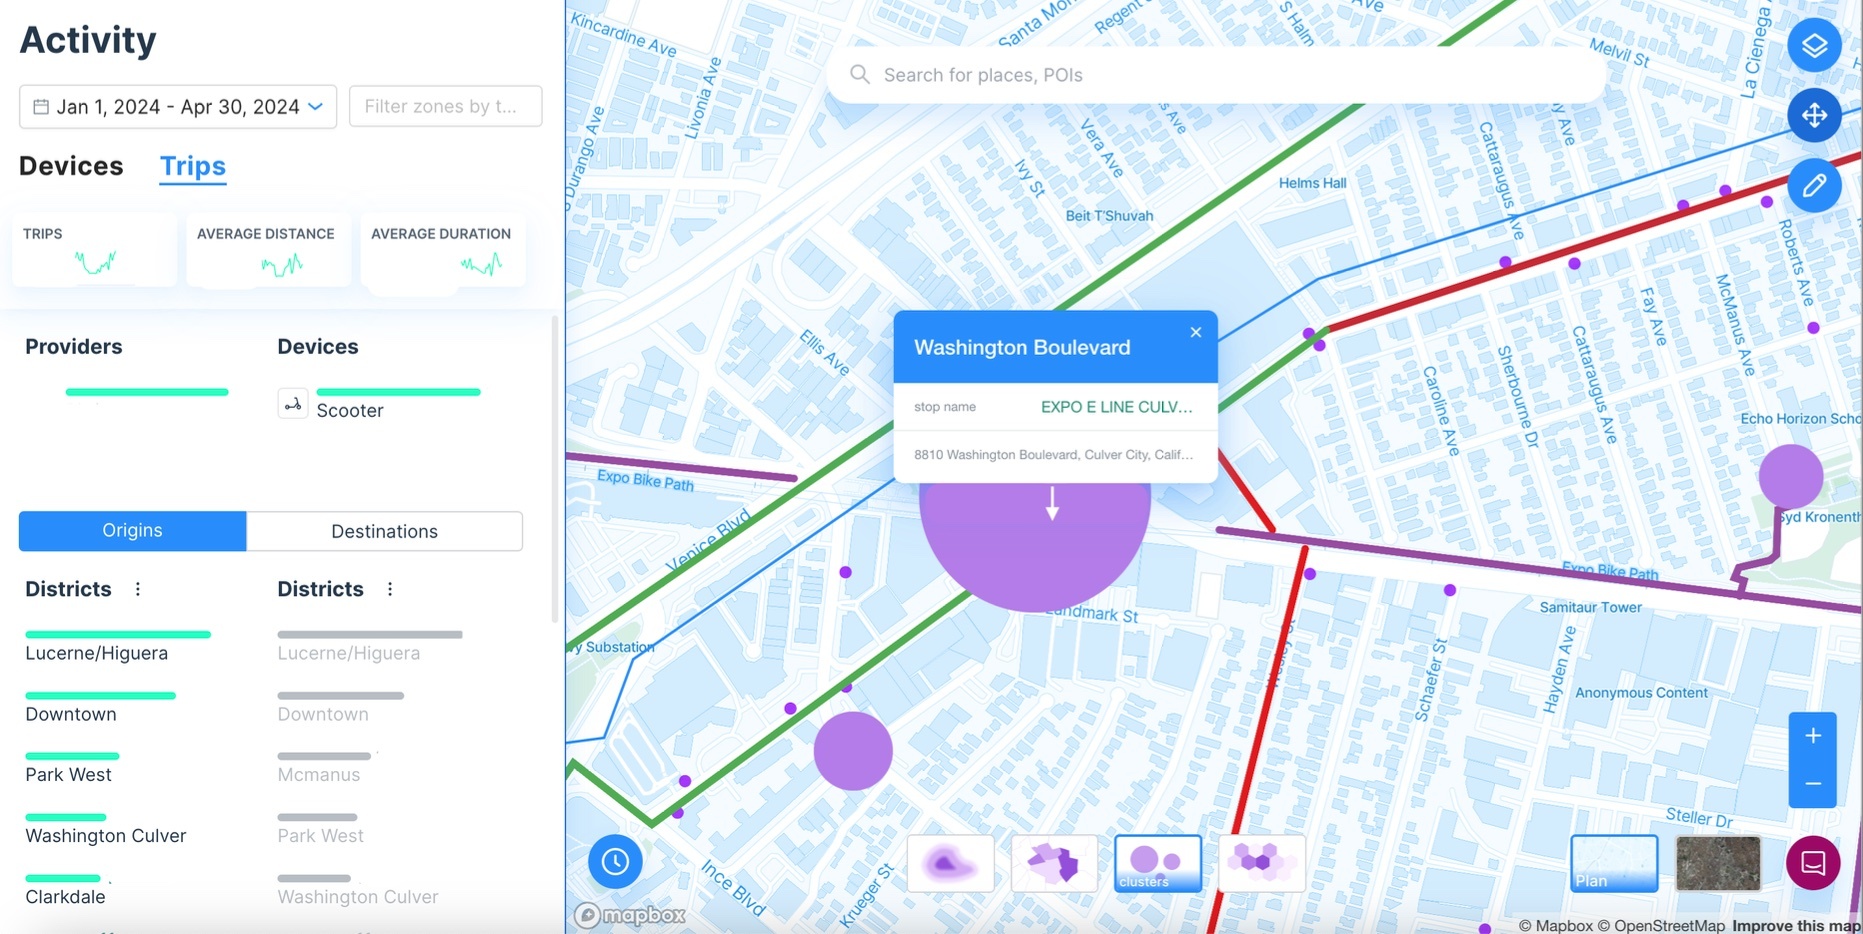Switch to zones polygon visualization

pyautogui.click(x=1054, y=862)
